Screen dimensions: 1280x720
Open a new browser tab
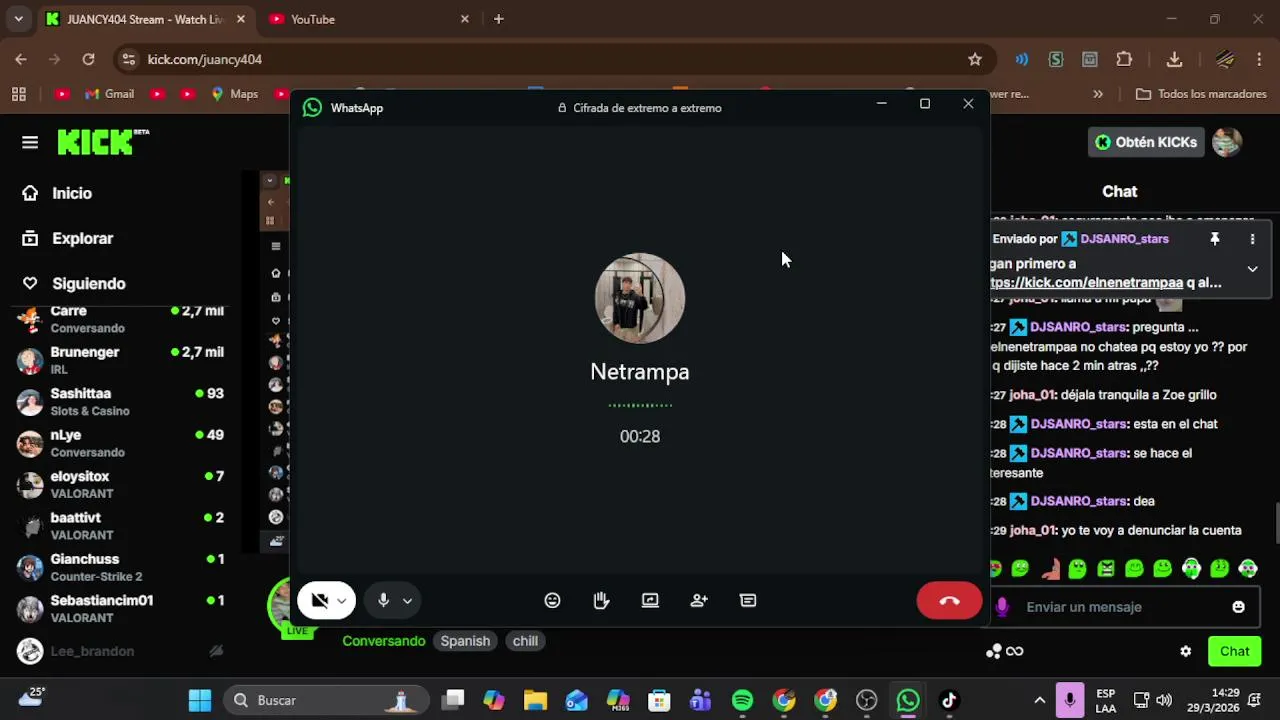click(498, 19)
